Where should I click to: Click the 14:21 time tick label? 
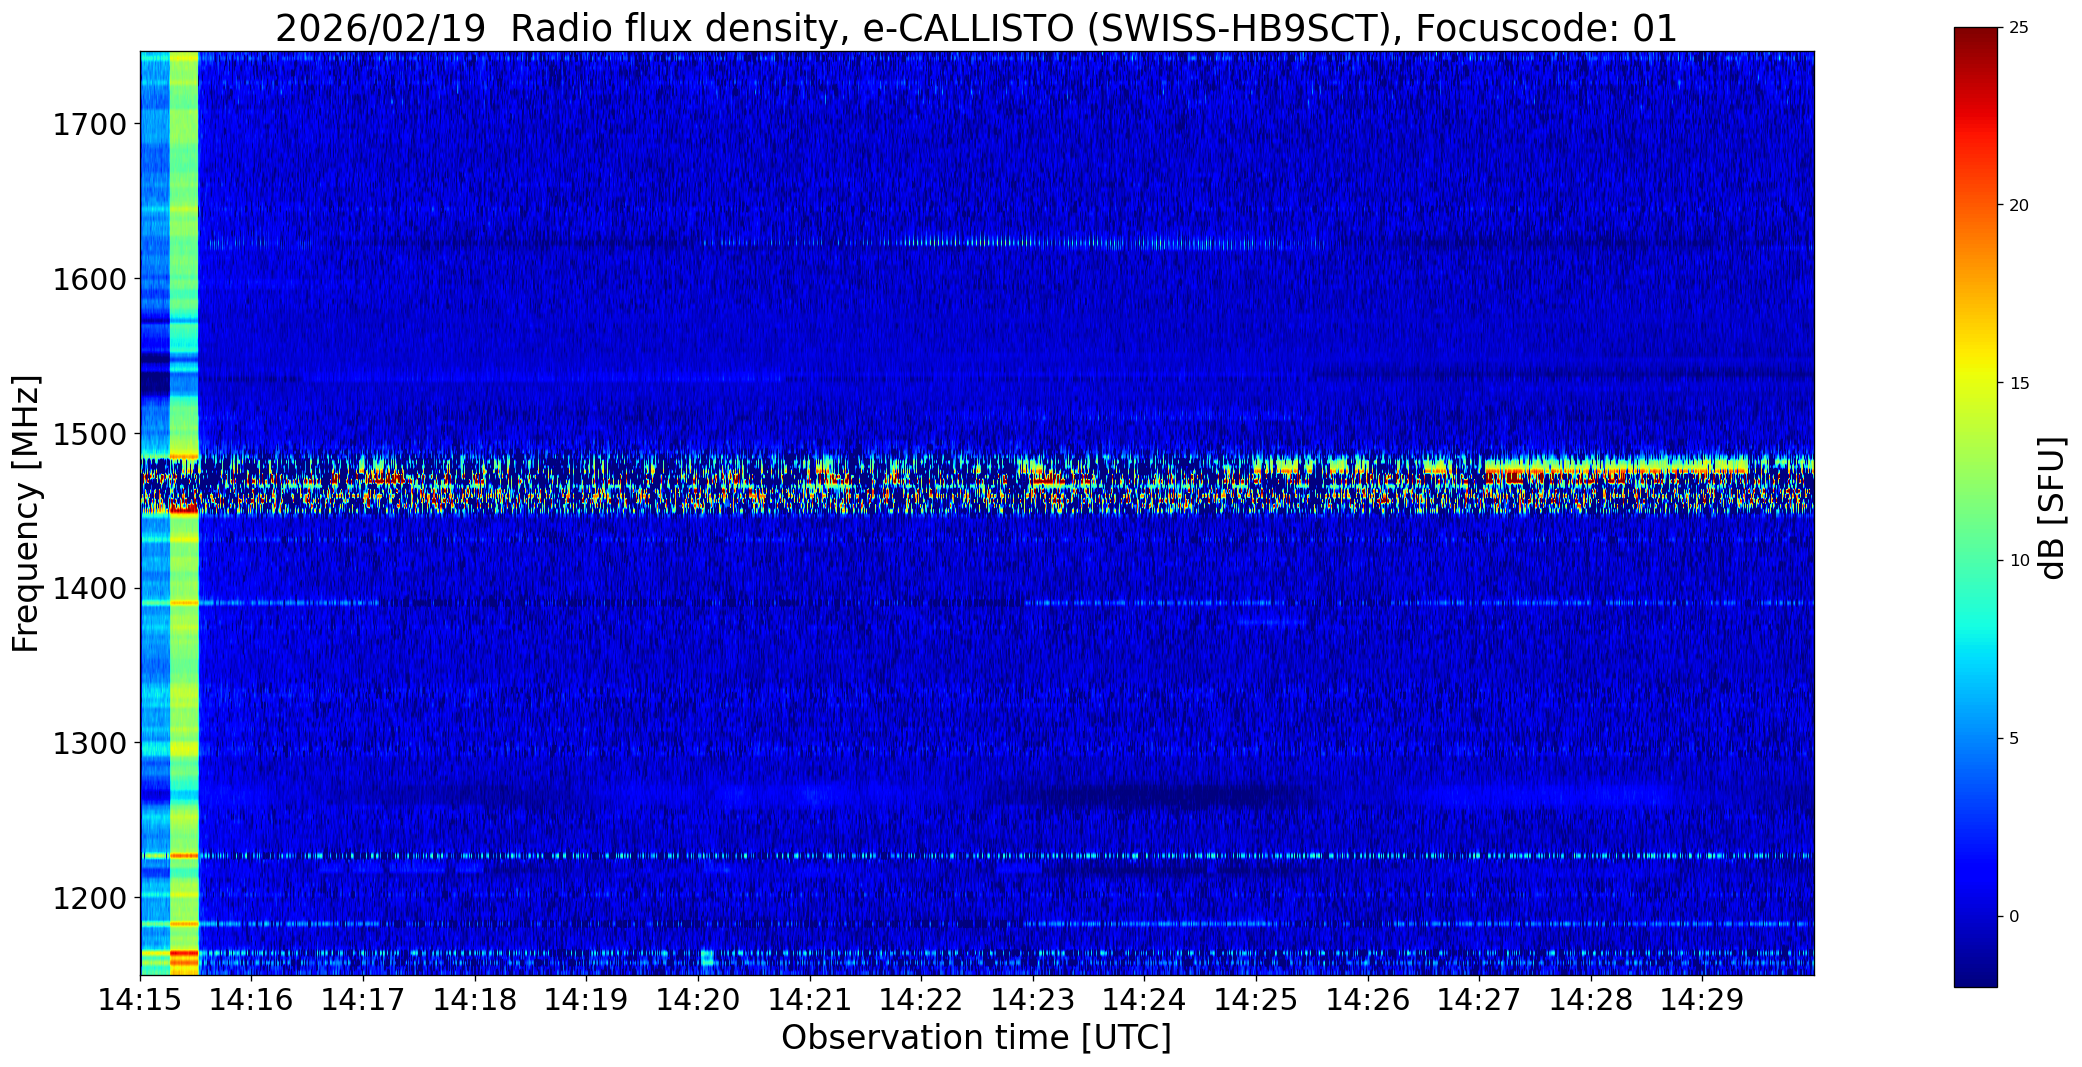[810, 999]
